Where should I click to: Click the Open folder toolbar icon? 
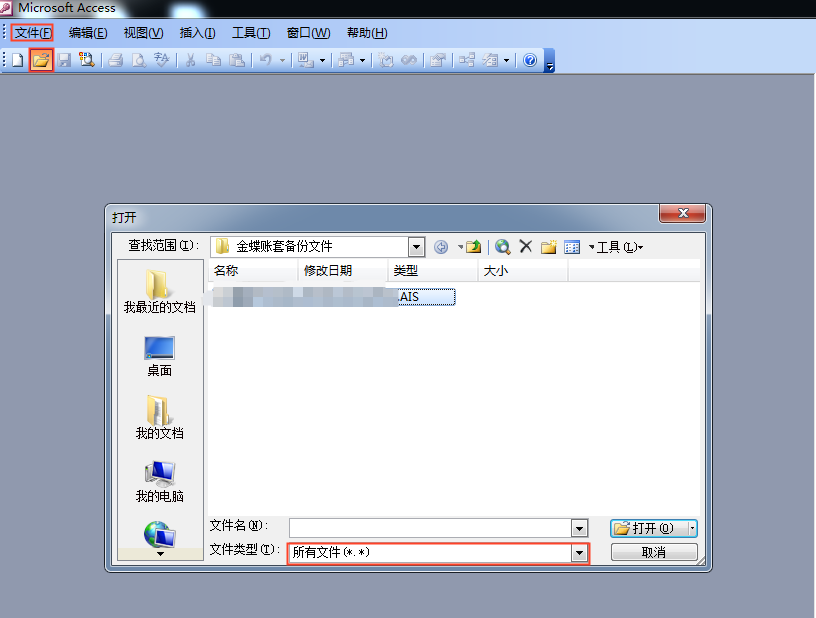pyautogui.click(x=41, y=61)
